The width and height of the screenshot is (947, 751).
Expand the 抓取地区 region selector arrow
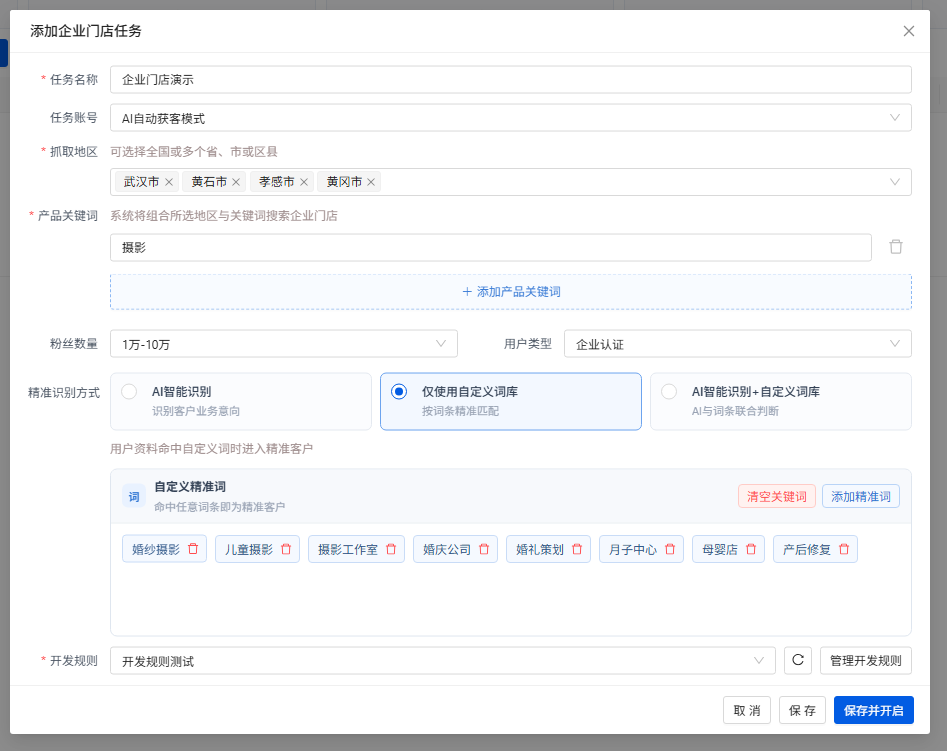click(894, 182)
